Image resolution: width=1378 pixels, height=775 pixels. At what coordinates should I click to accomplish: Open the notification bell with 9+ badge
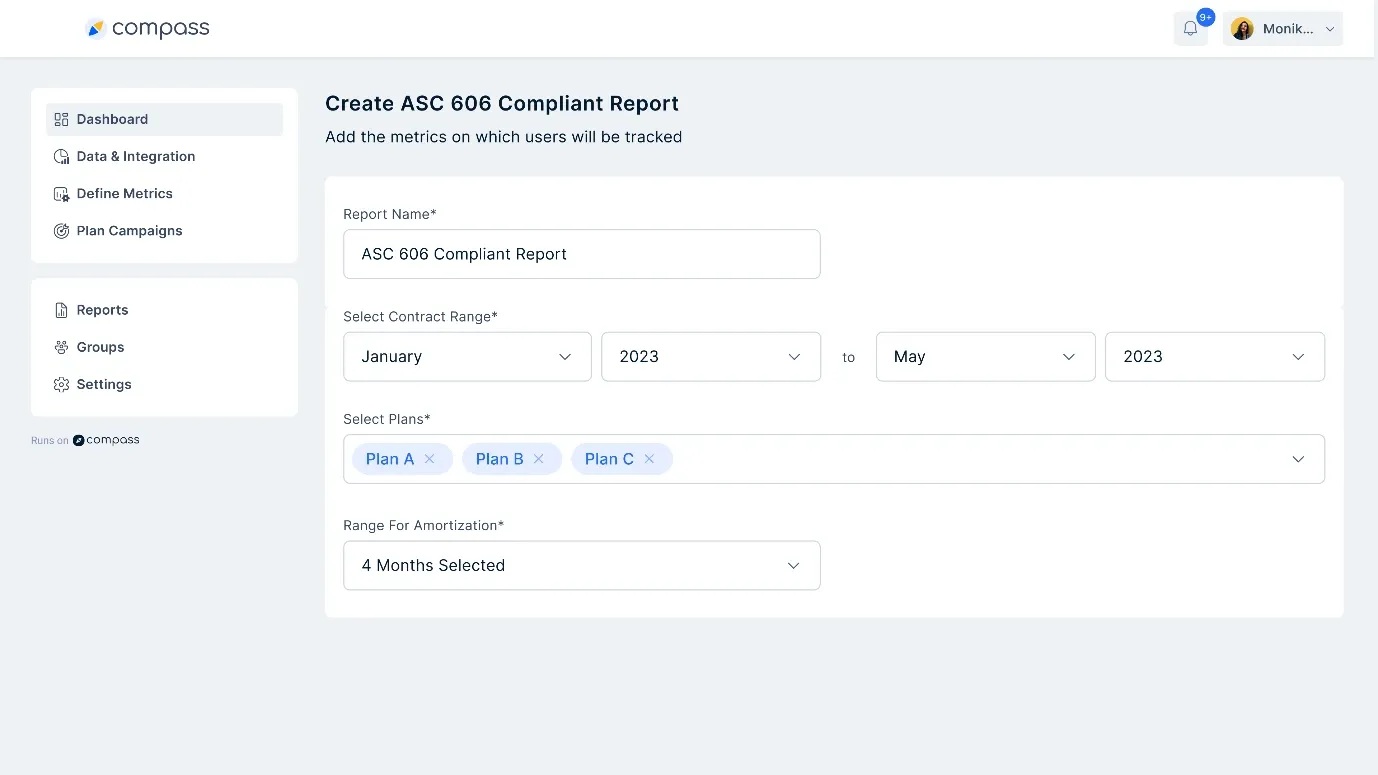click(x=1190, y=28)
